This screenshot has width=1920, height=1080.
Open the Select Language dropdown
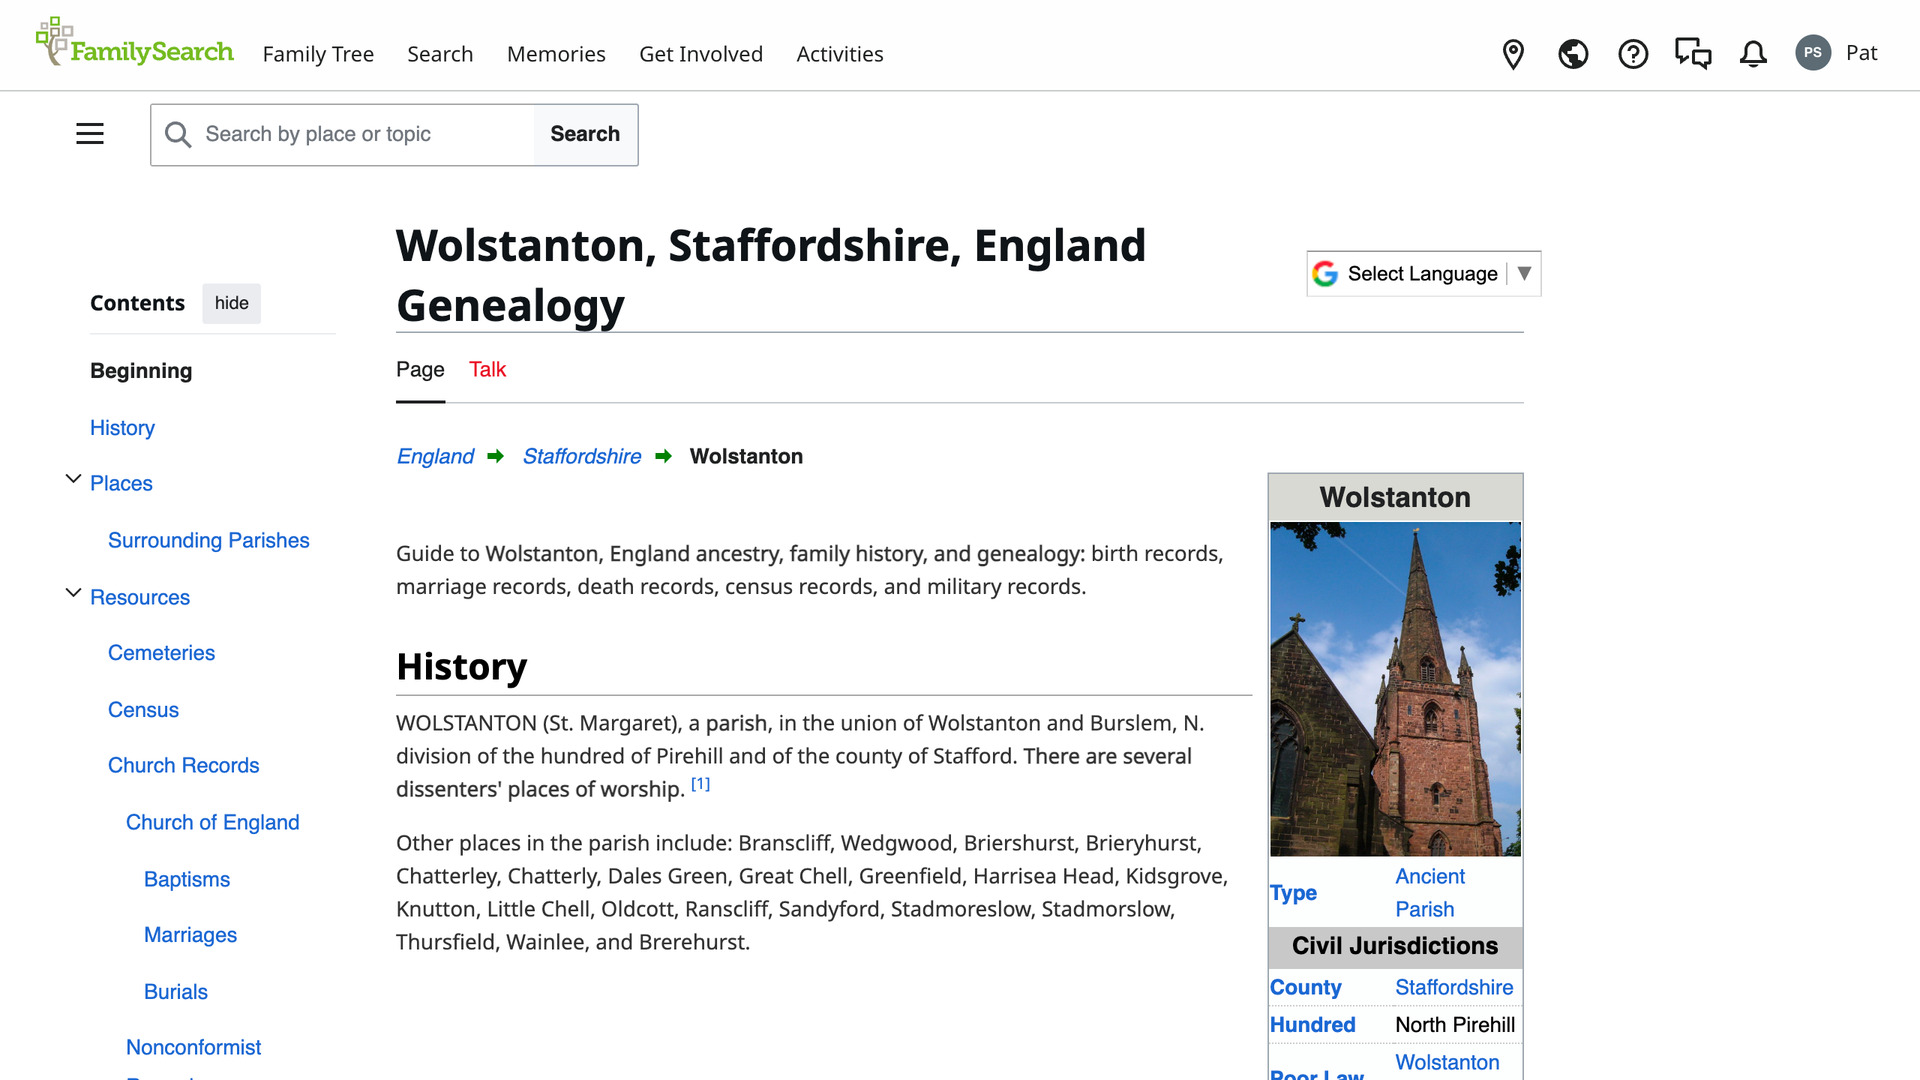[1423, 274]
